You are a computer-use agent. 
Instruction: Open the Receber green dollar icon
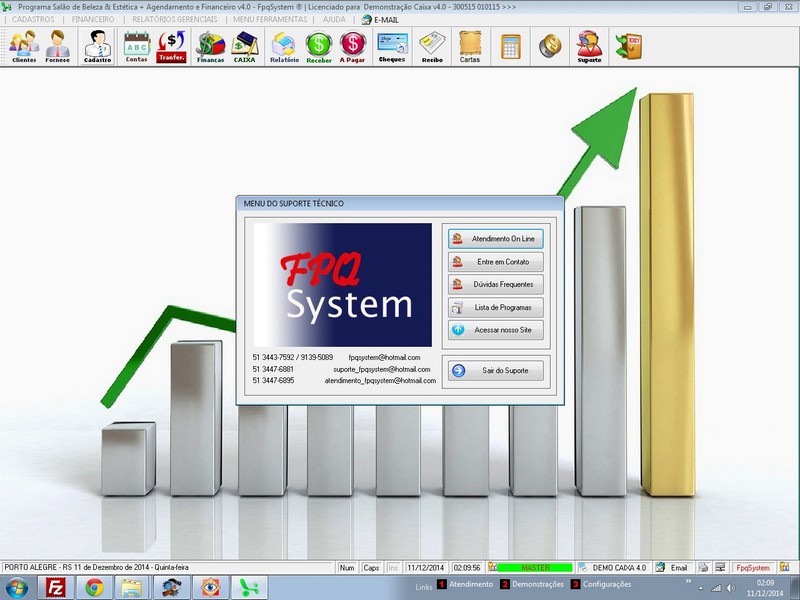[319, 46]
